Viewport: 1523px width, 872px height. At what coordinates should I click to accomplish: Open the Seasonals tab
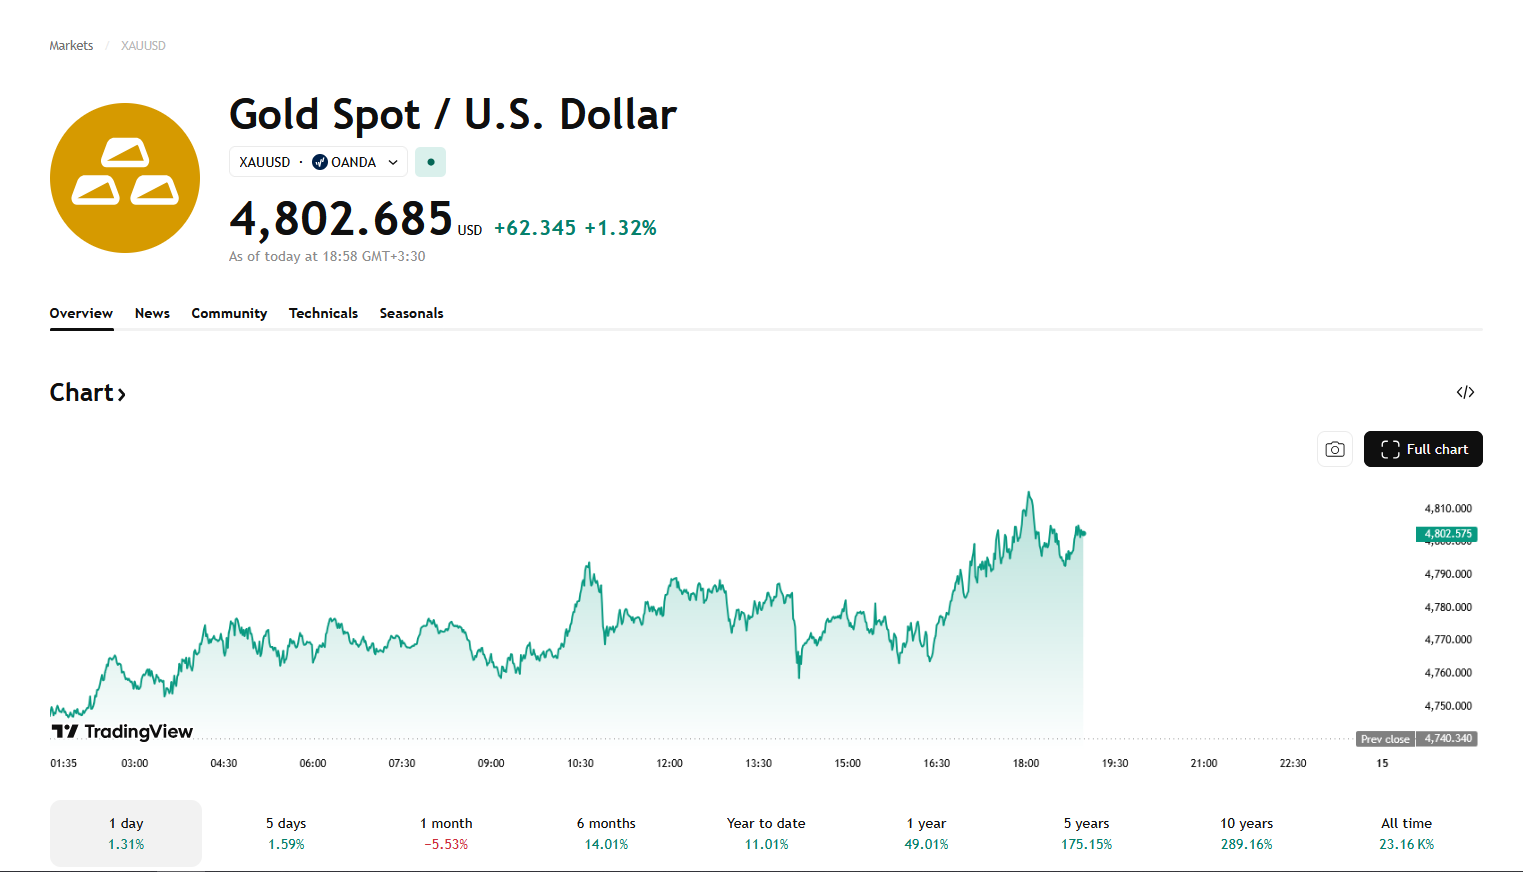411,313
